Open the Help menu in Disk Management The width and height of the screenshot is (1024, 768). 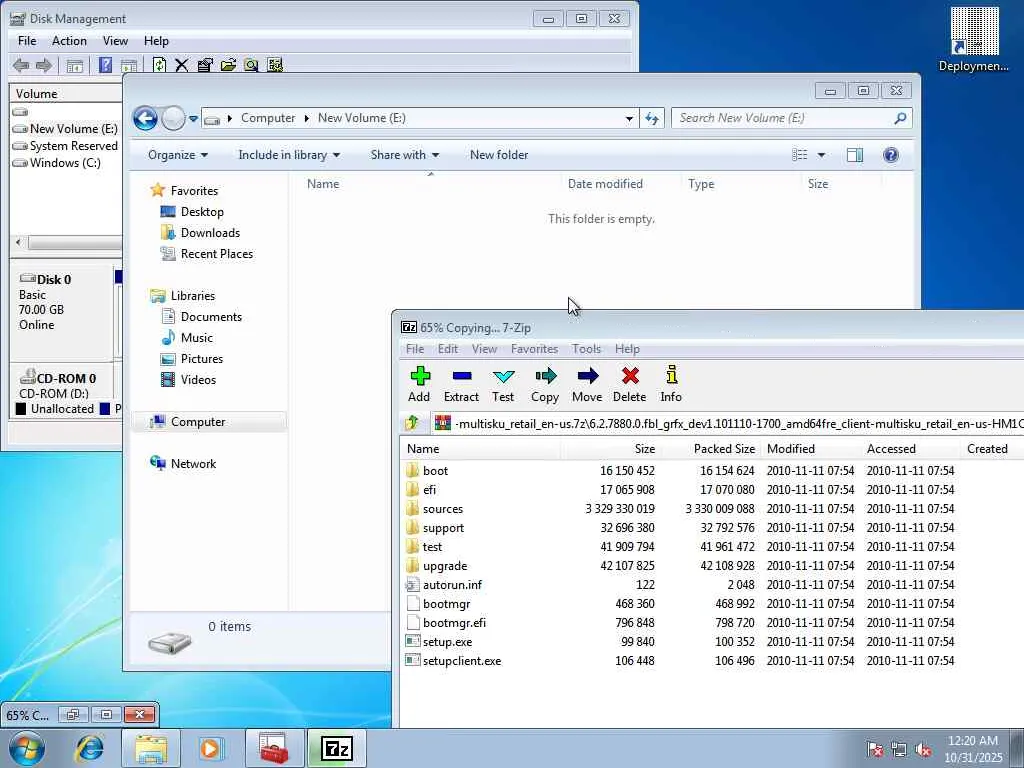[156, 40]
